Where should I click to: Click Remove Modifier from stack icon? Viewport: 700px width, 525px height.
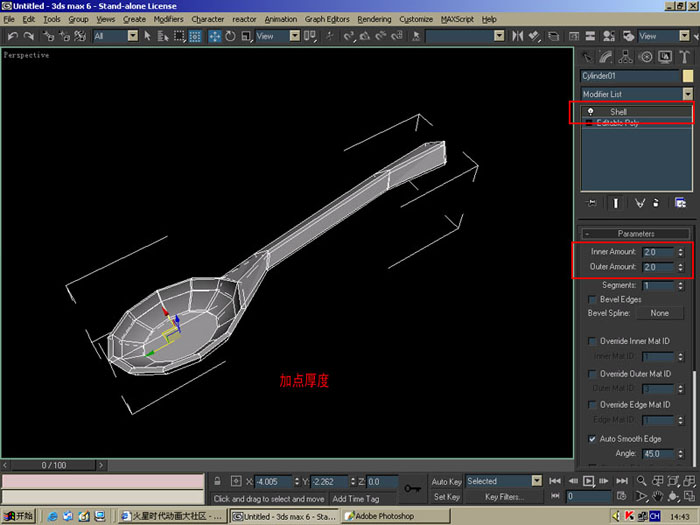point(656,203)
